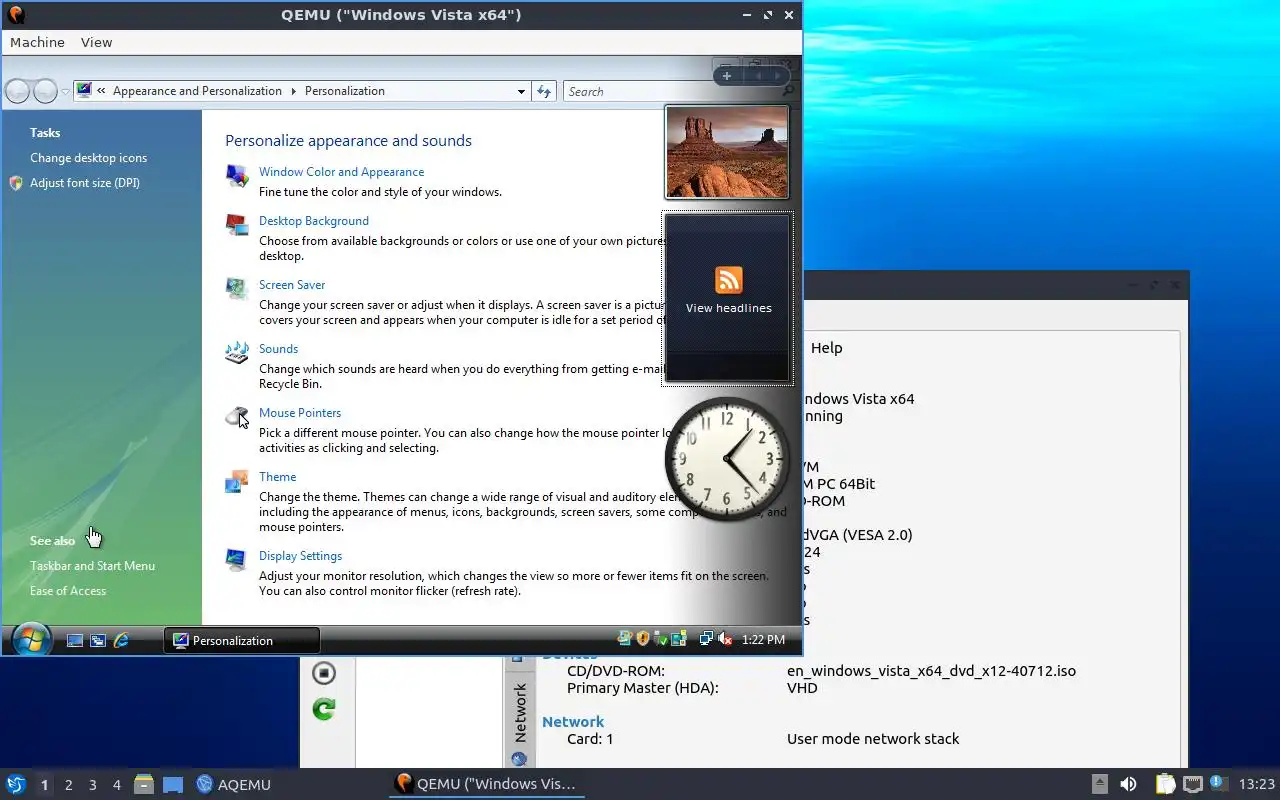Launch Internet Explorer from quick launch
1280x800 pixels.
[x=122, y=640]
